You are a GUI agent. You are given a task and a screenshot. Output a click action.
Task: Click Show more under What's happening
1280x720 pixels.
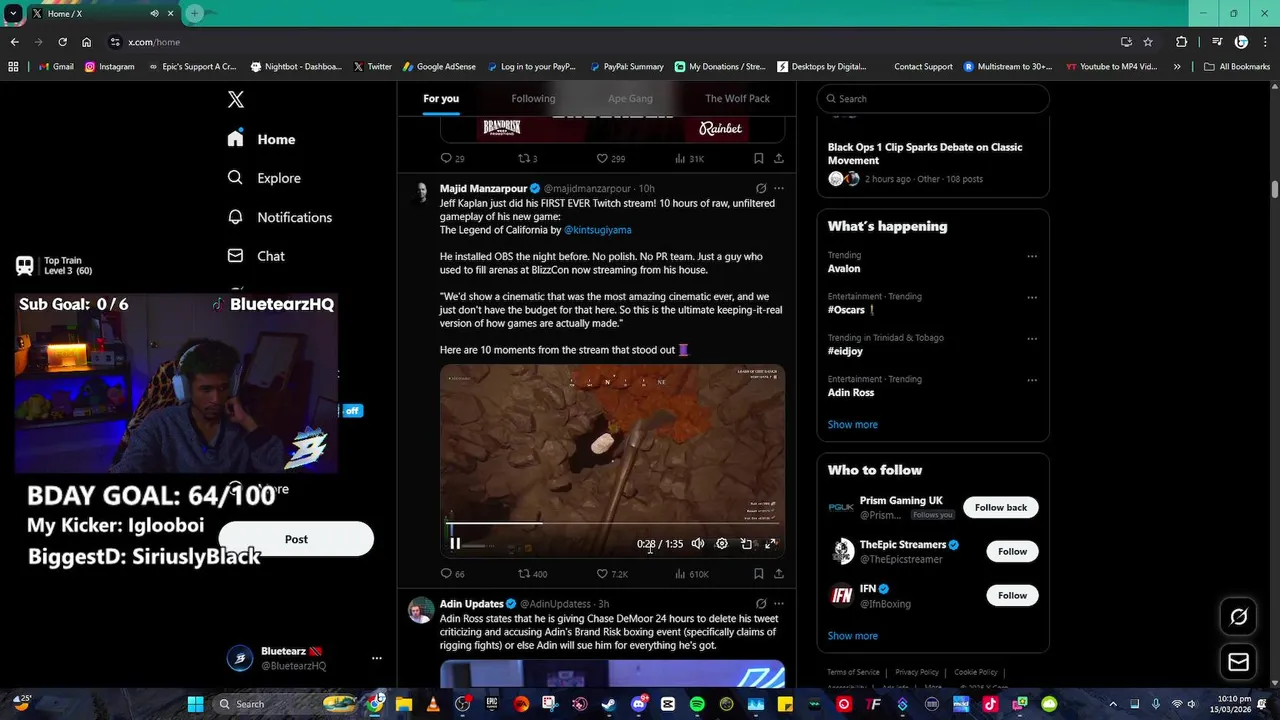click(x=852, y=424)
